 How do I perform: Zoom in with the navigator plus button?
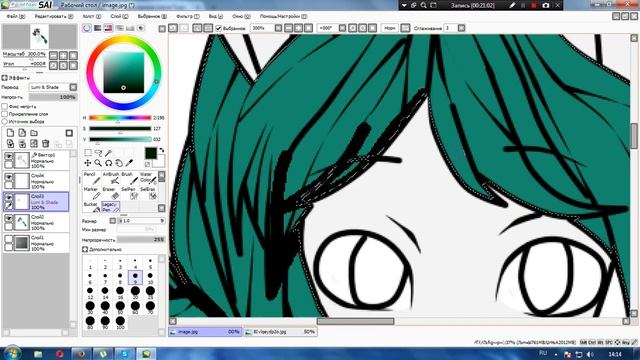[x=63, y=55]
